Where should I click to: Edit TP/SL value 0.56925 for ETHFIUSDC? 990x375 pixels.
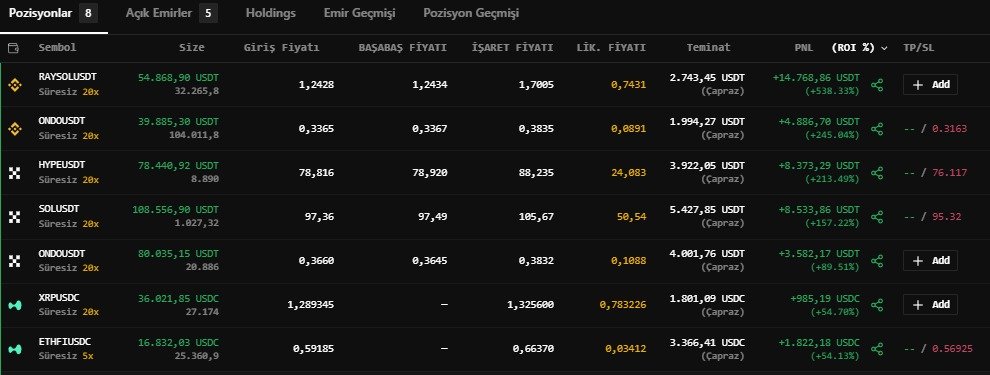pyautogui.click(x=952, y=348)
